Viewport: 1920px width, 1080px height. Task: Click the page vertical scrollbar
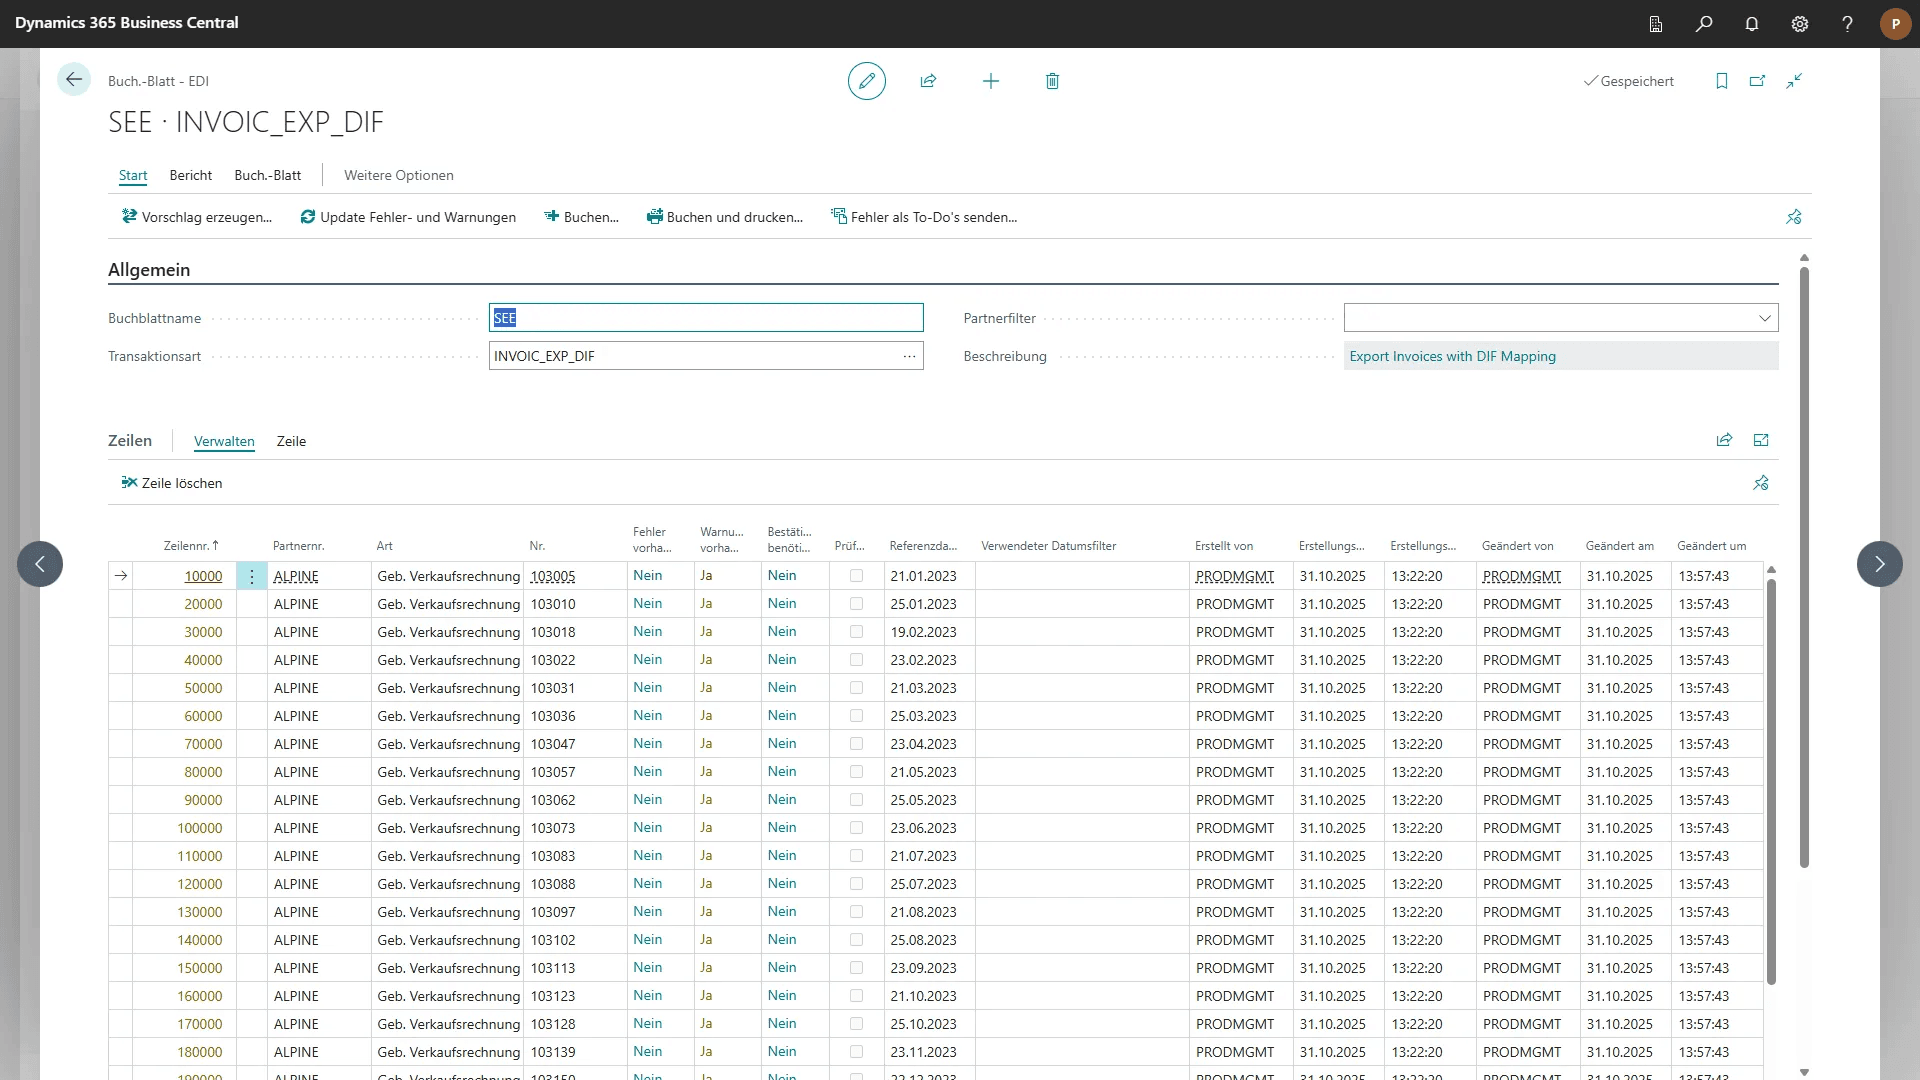pyautogui.click(x=1804, y=567)
